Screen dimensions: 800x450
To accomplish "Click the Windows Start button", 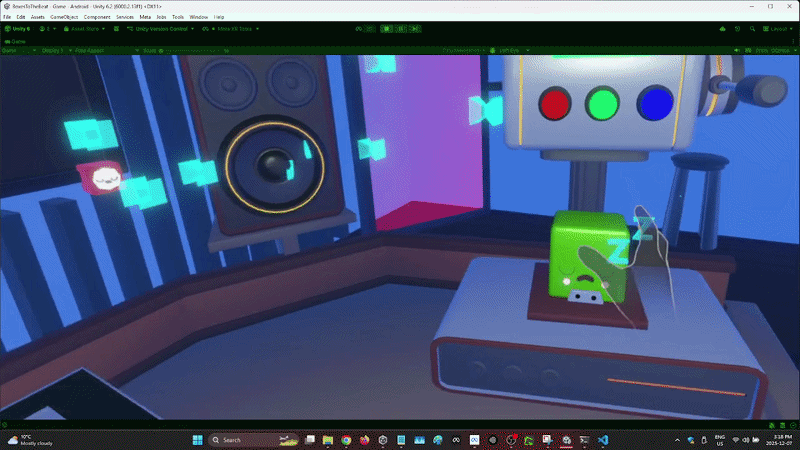I will 197,440.
